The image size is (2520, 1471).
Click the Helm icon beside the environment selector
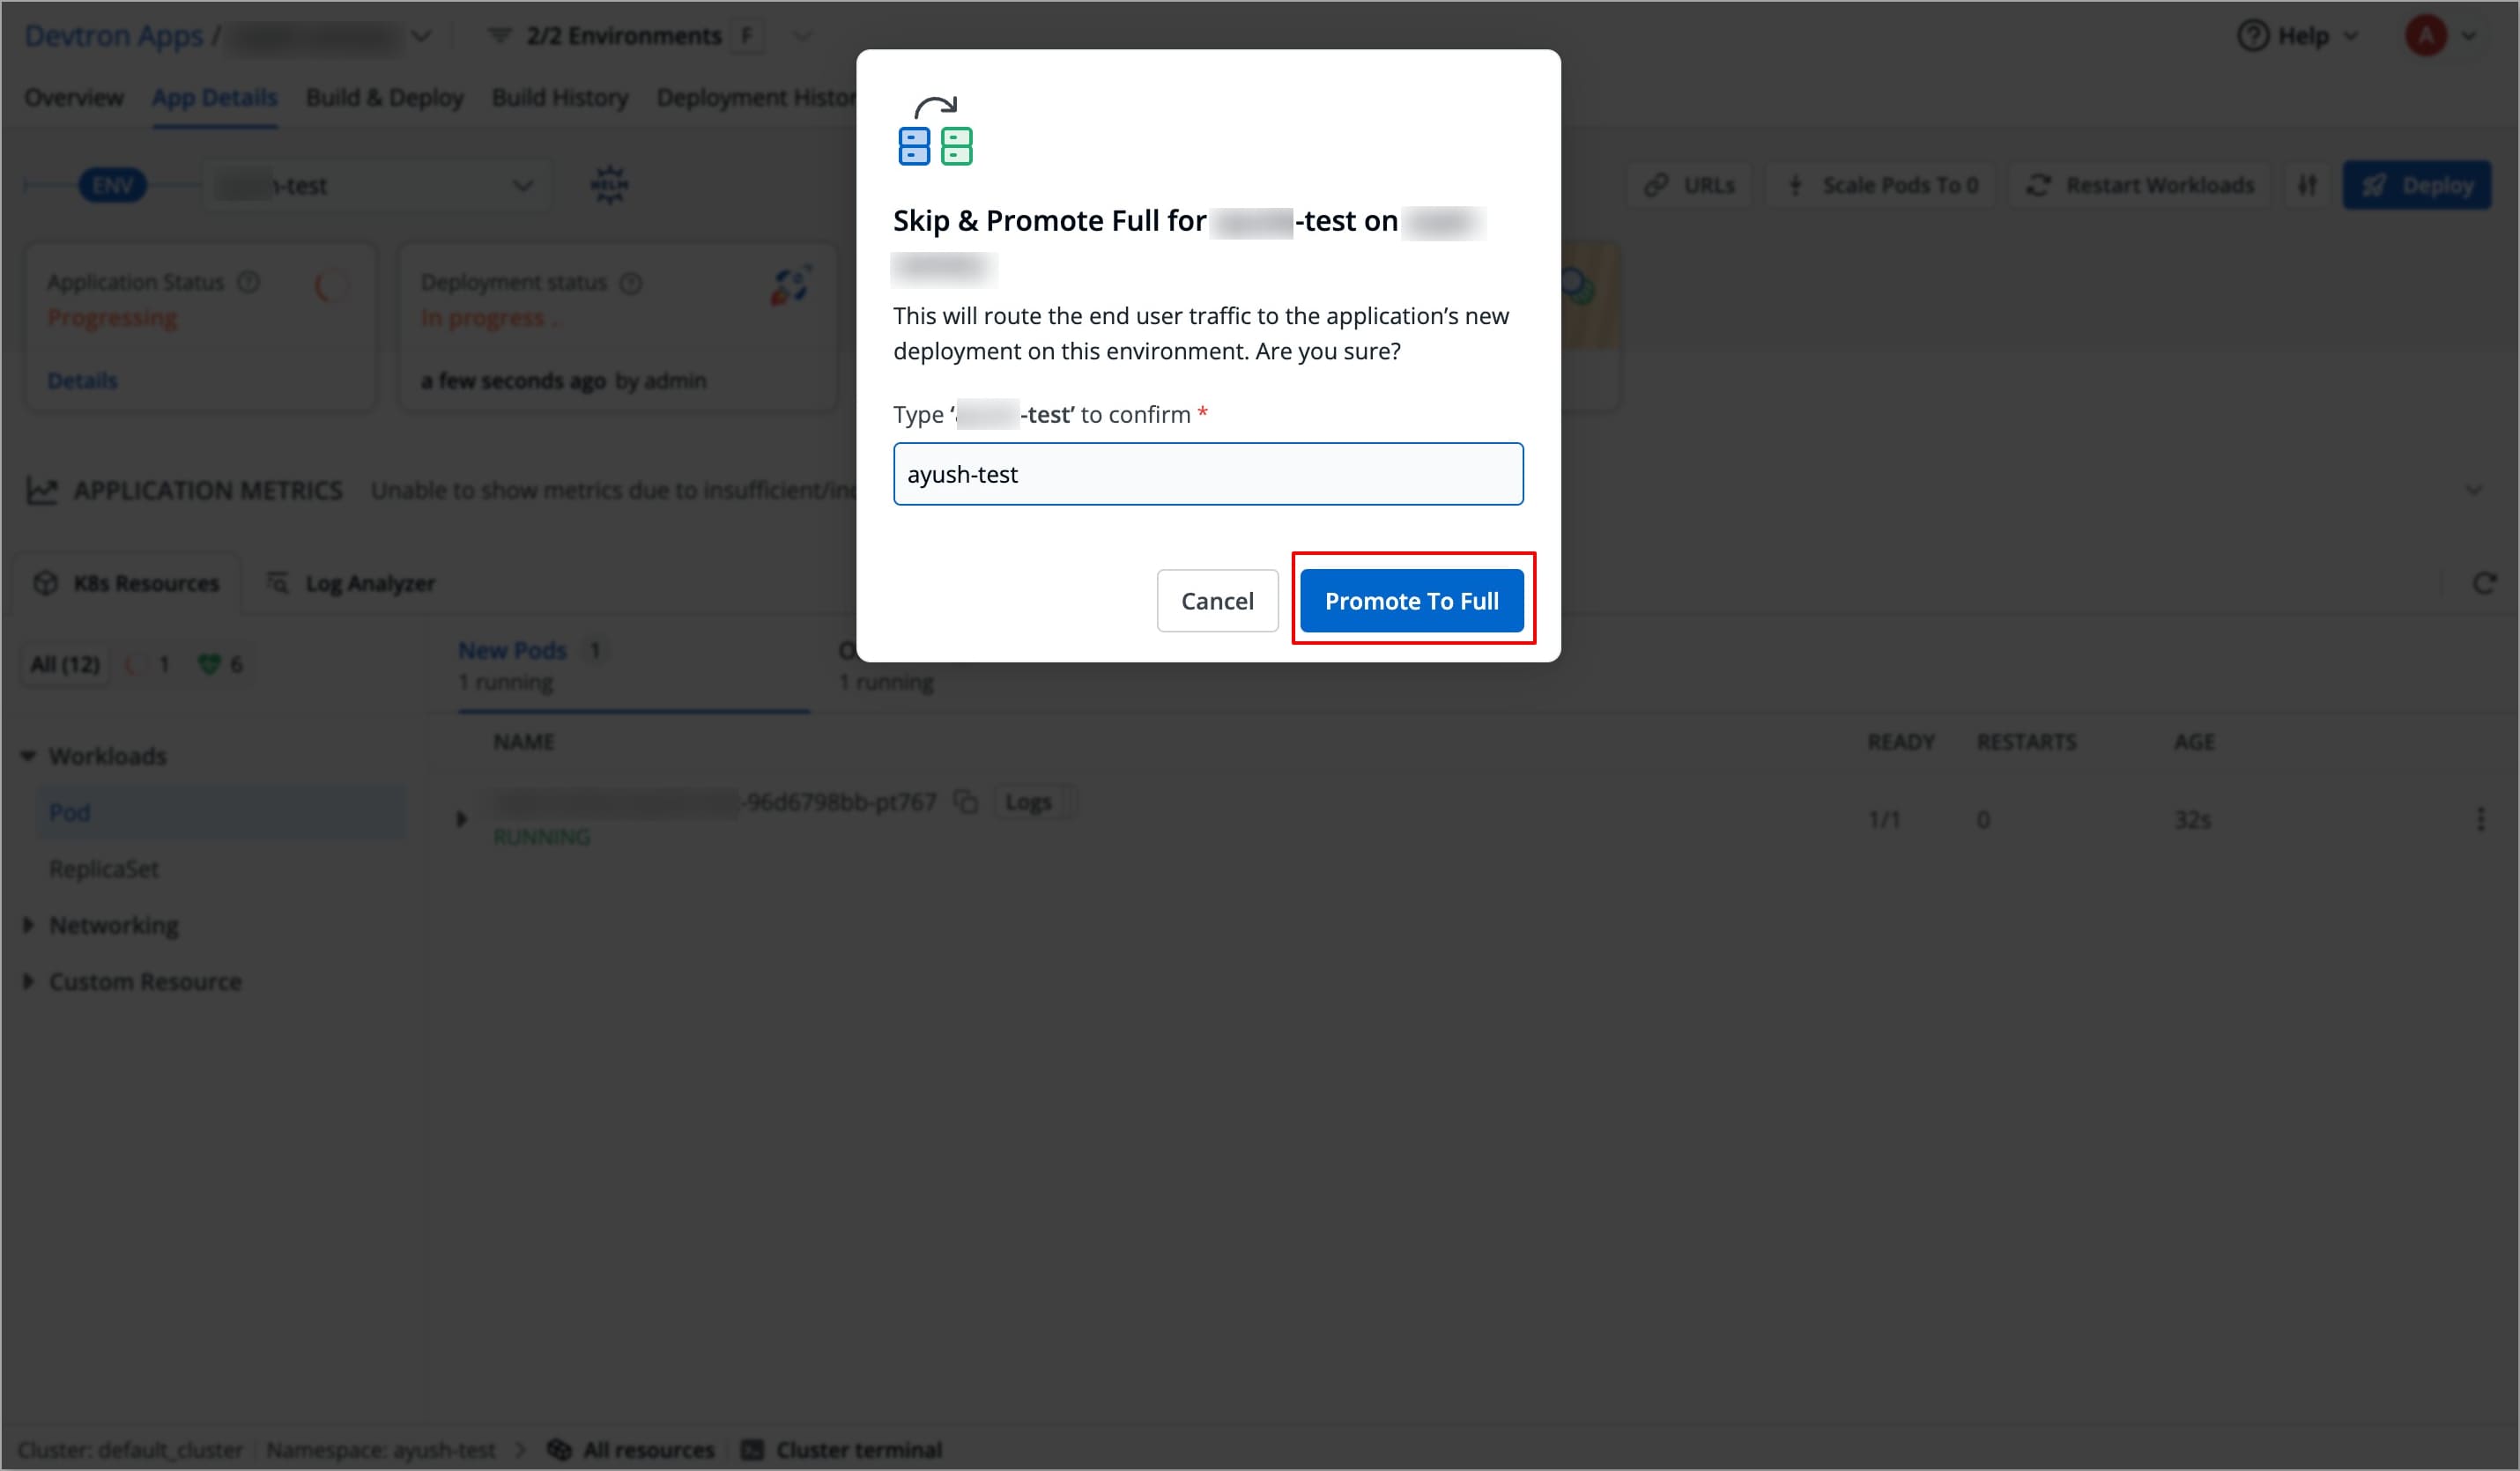tap(608, 184)
